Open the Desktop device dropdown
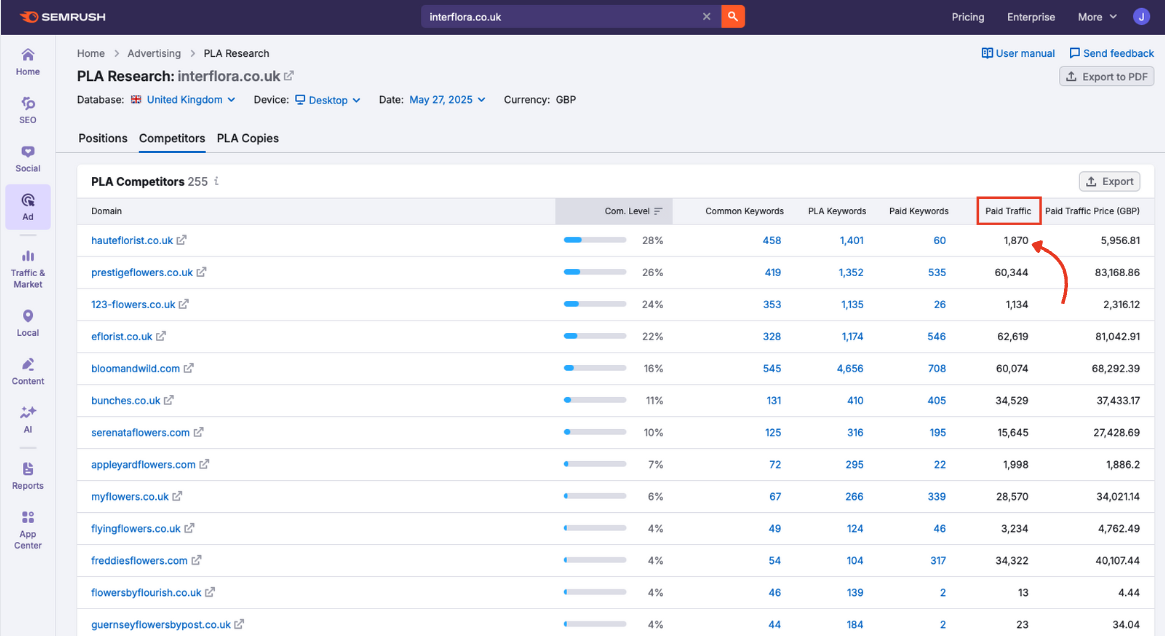Viewport: 1165px width, 636px height. 327,100
